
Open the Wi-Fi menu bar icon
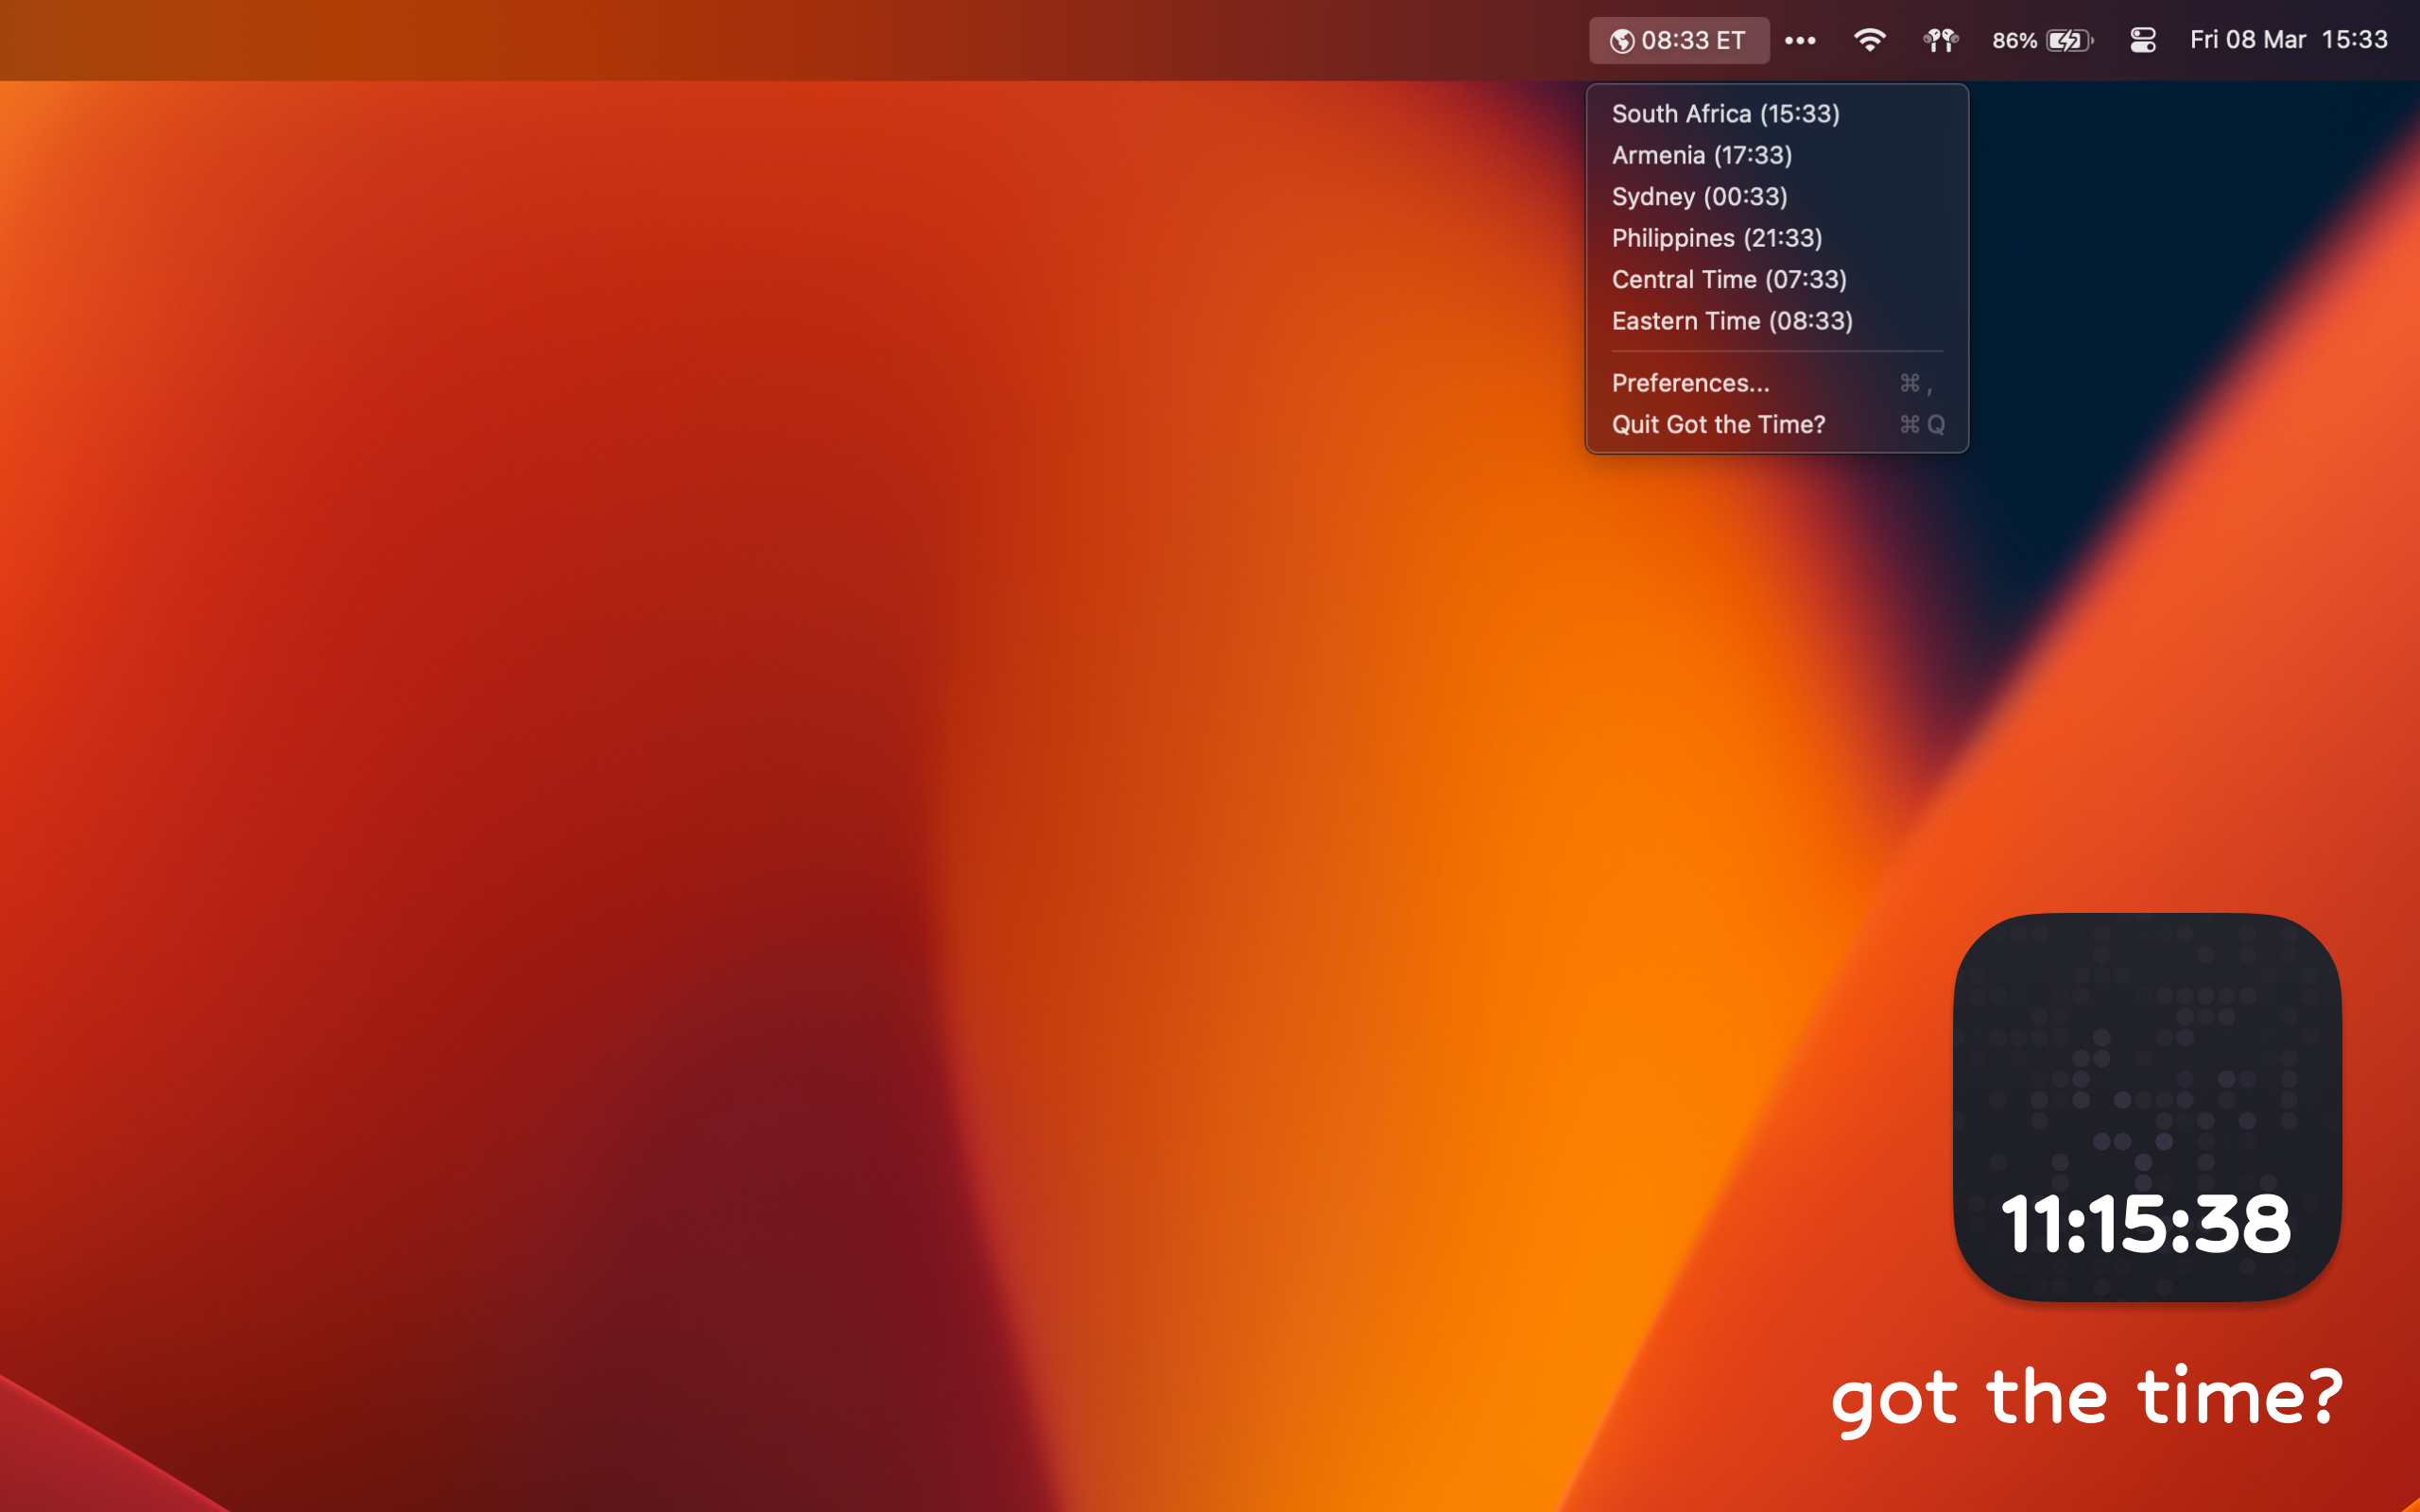pos(1869,40)
